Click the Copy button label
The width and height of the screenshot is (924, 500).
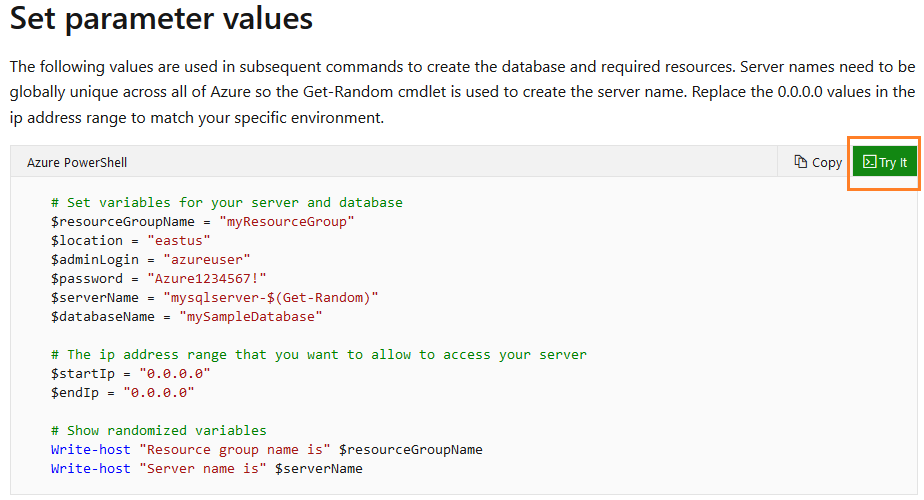pos(827,162)
